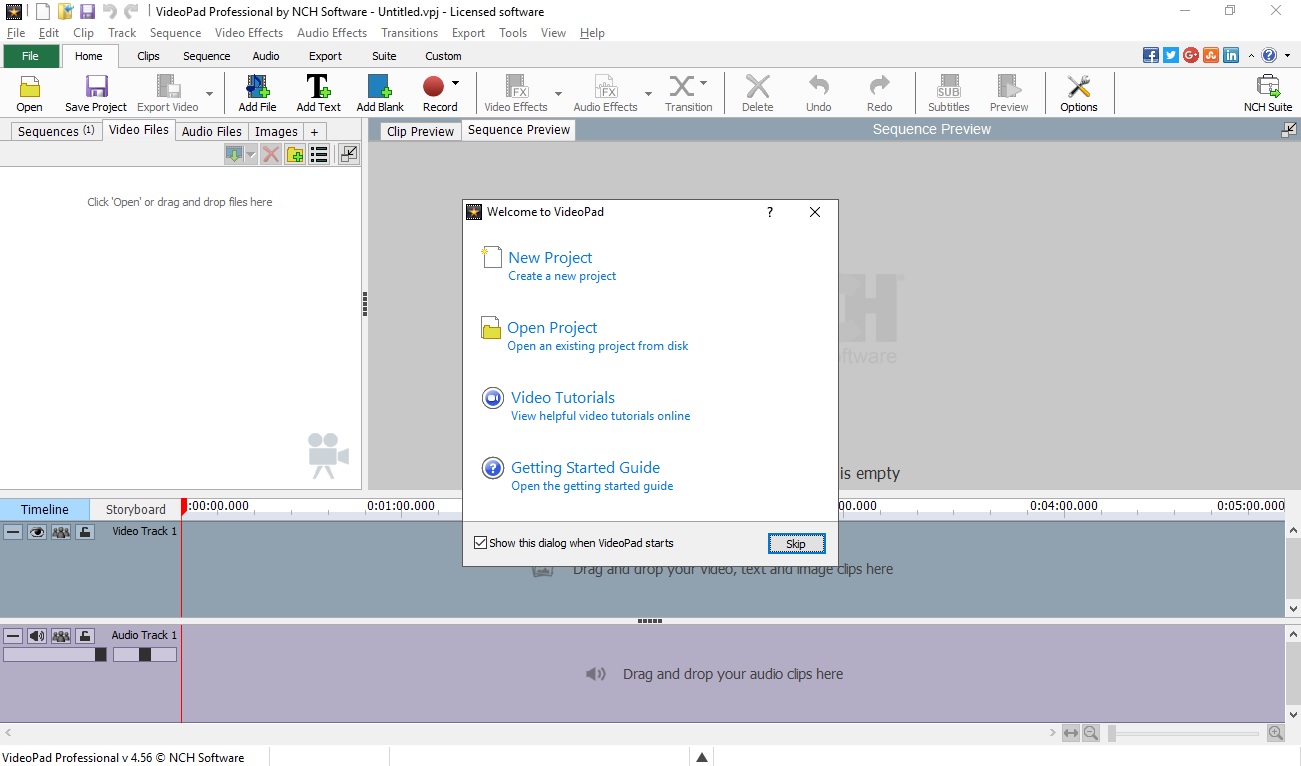
Task: Mute Audio Track 1 speaker icon
Action: click(x=37, y=636)
